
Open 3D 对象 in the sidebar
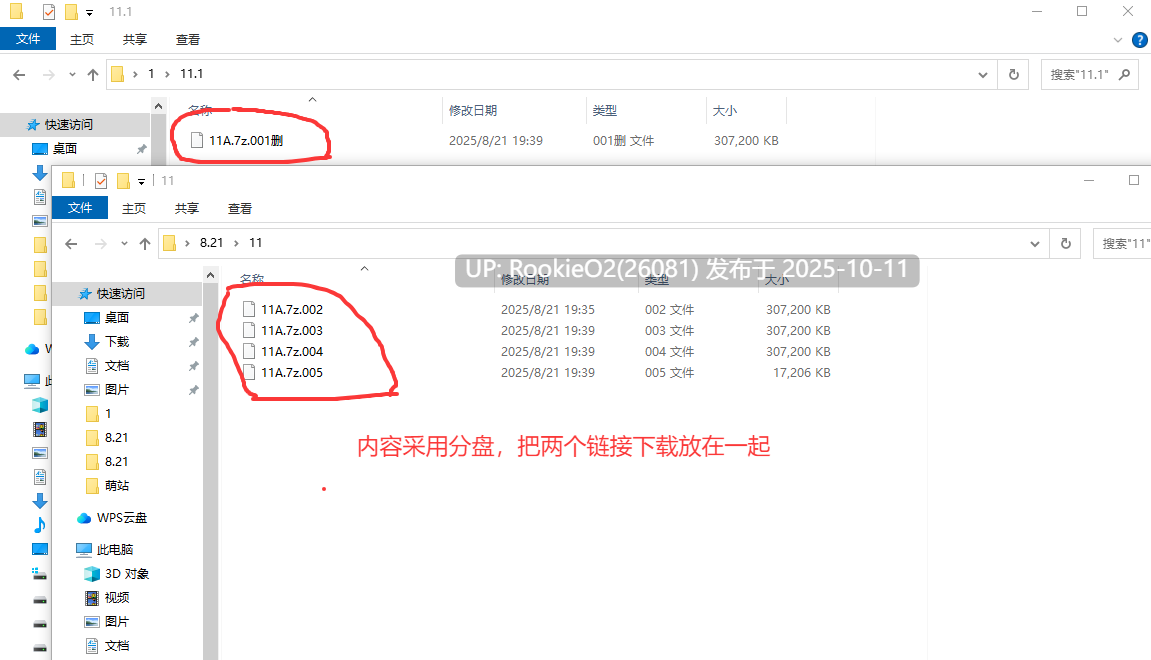click(126, 573)
